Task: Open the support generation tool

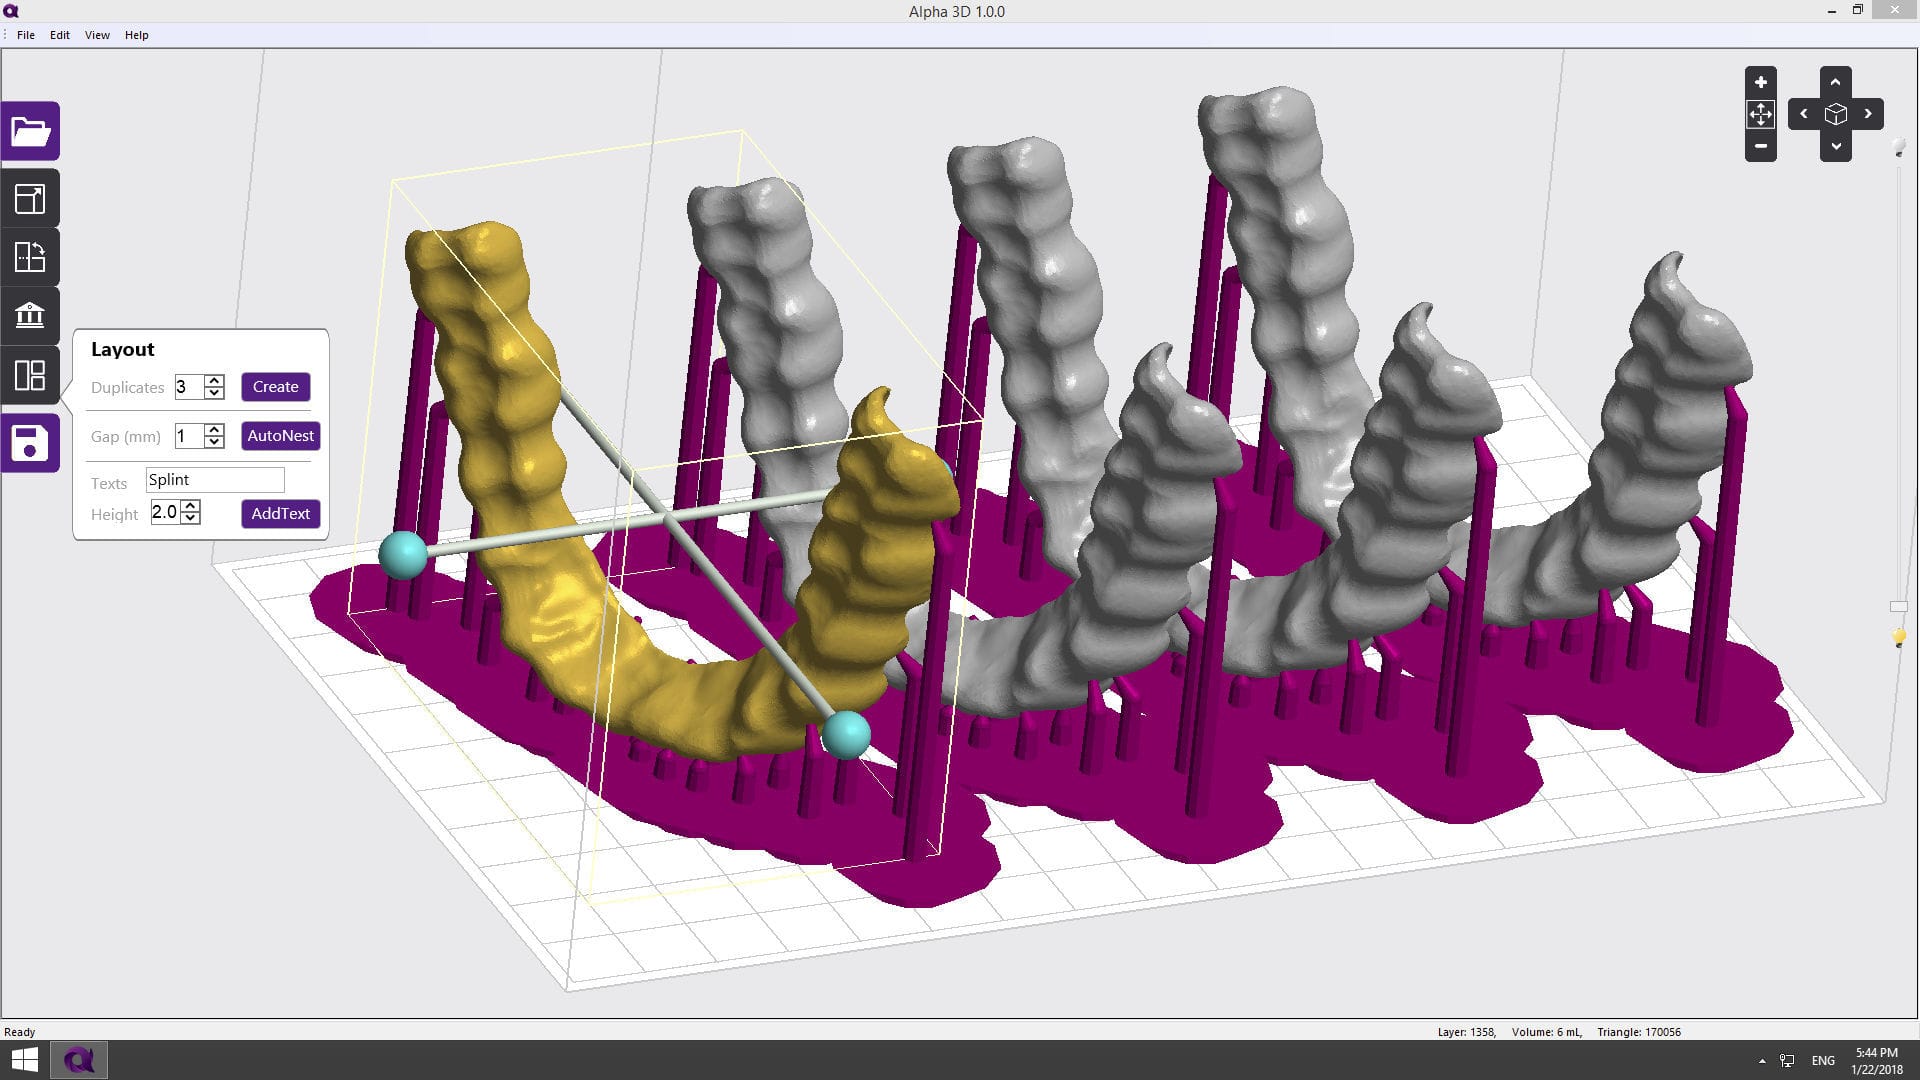Action: (30, 316)
